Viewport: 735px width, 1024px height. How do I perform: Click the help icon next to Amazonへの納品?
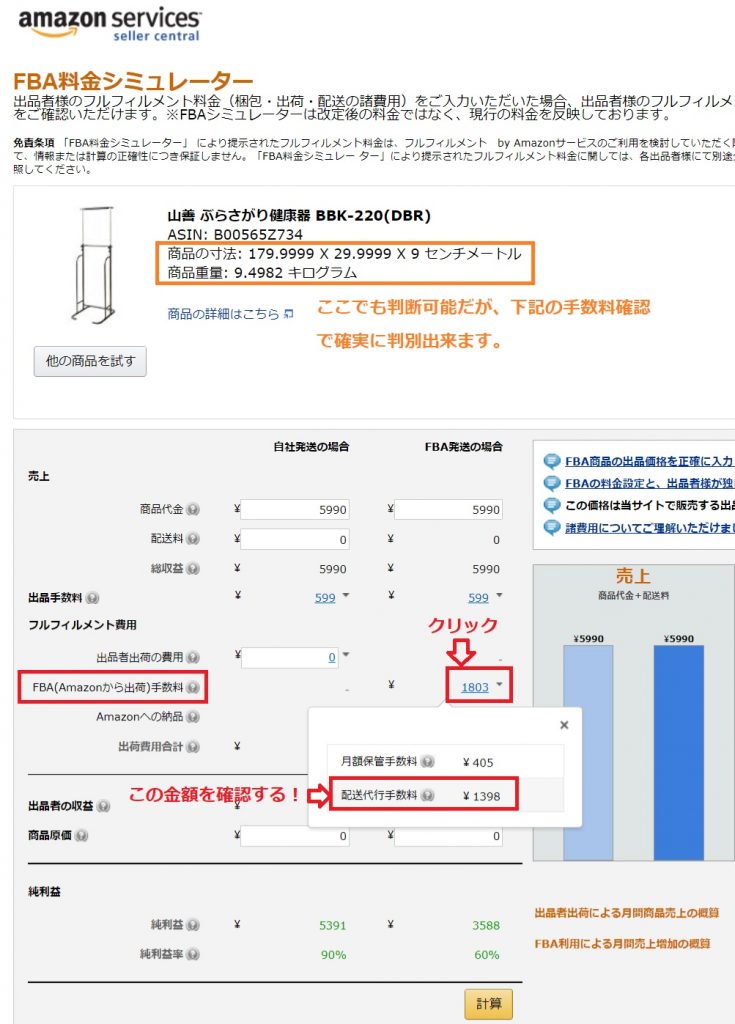tap(193, 717)
